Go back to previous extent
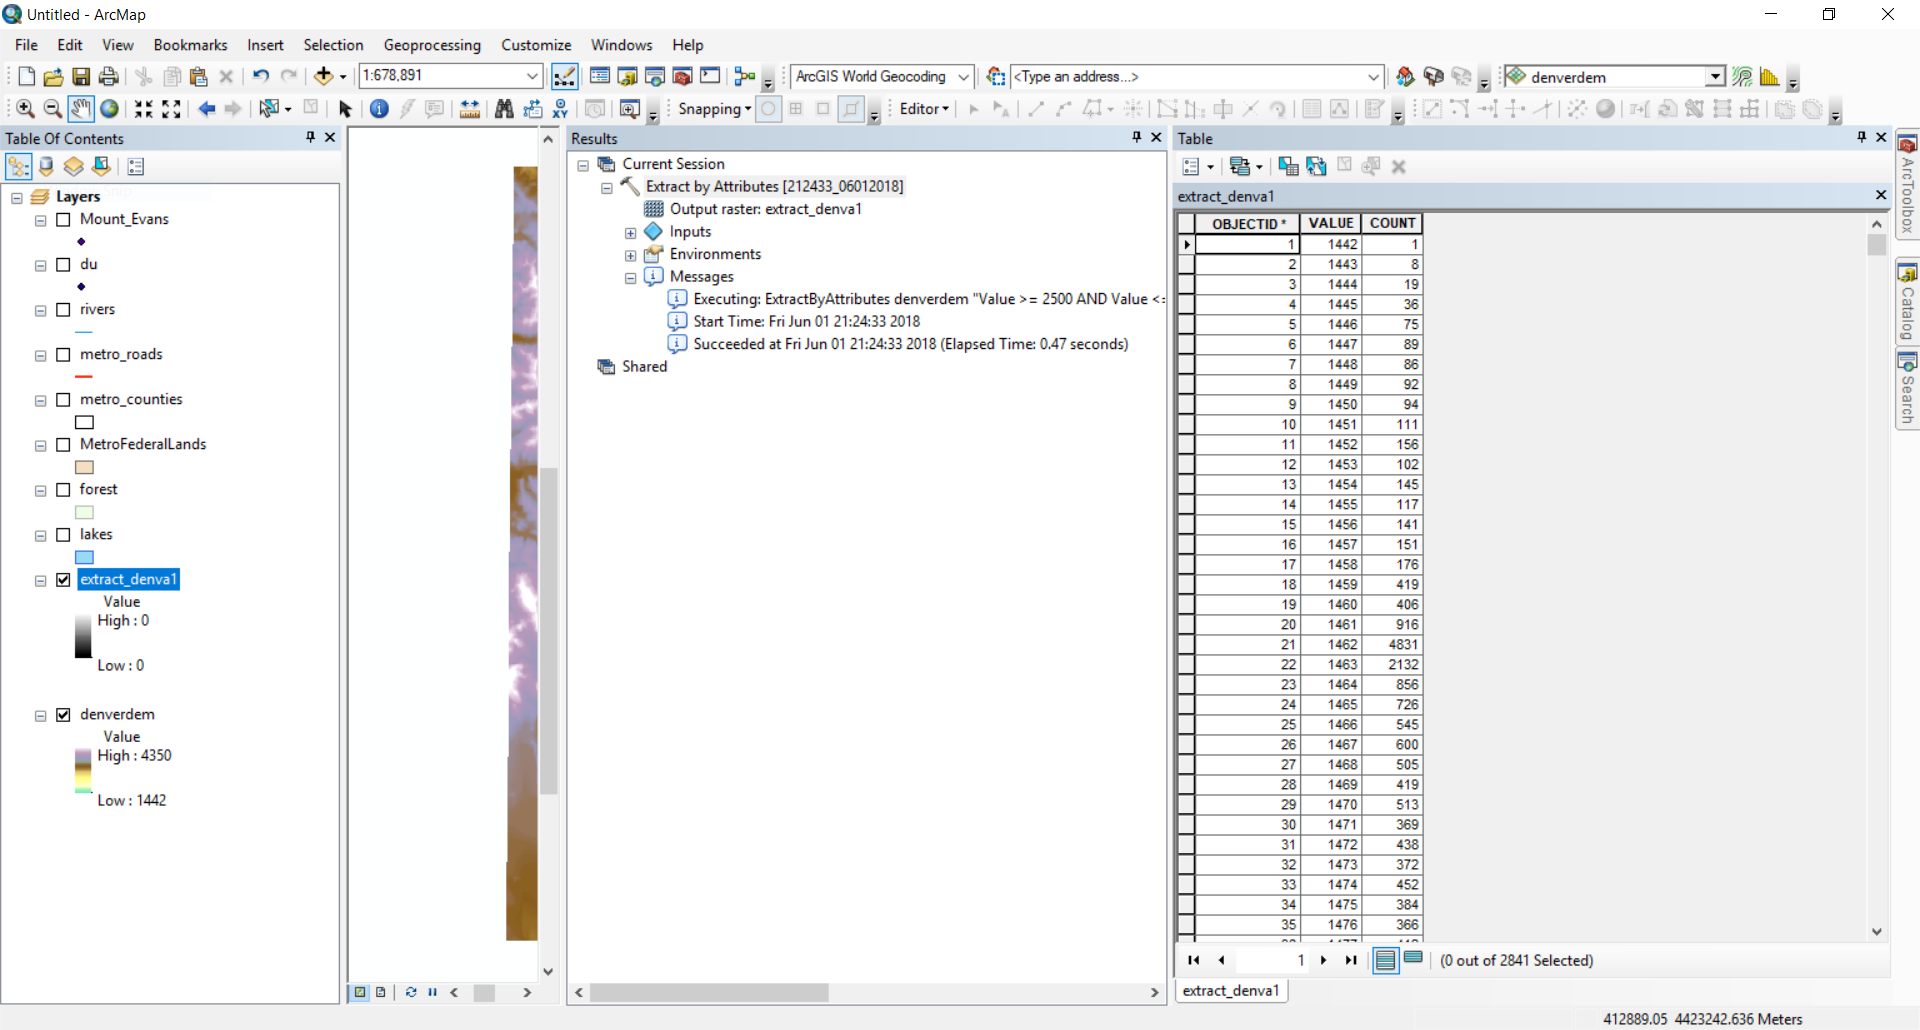Image resolution: width=1920 pixels, height=1030 pixels. (x=207, y=109)
